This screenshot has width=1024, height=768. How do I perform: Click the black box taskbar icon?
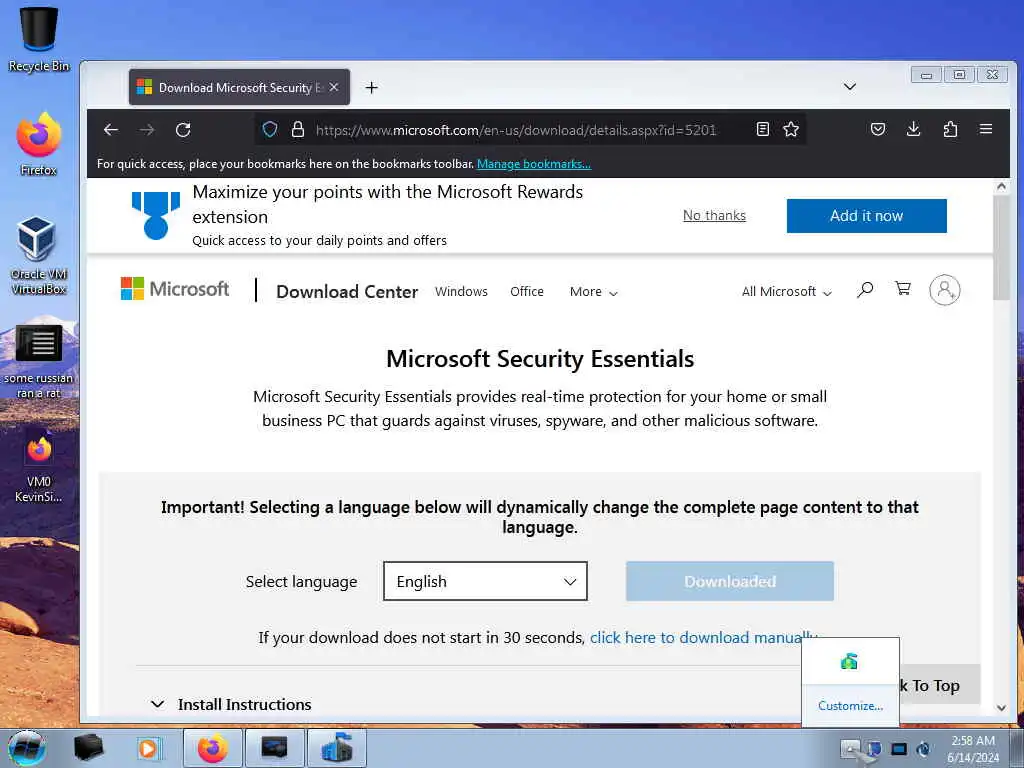[x=88, y=748]
